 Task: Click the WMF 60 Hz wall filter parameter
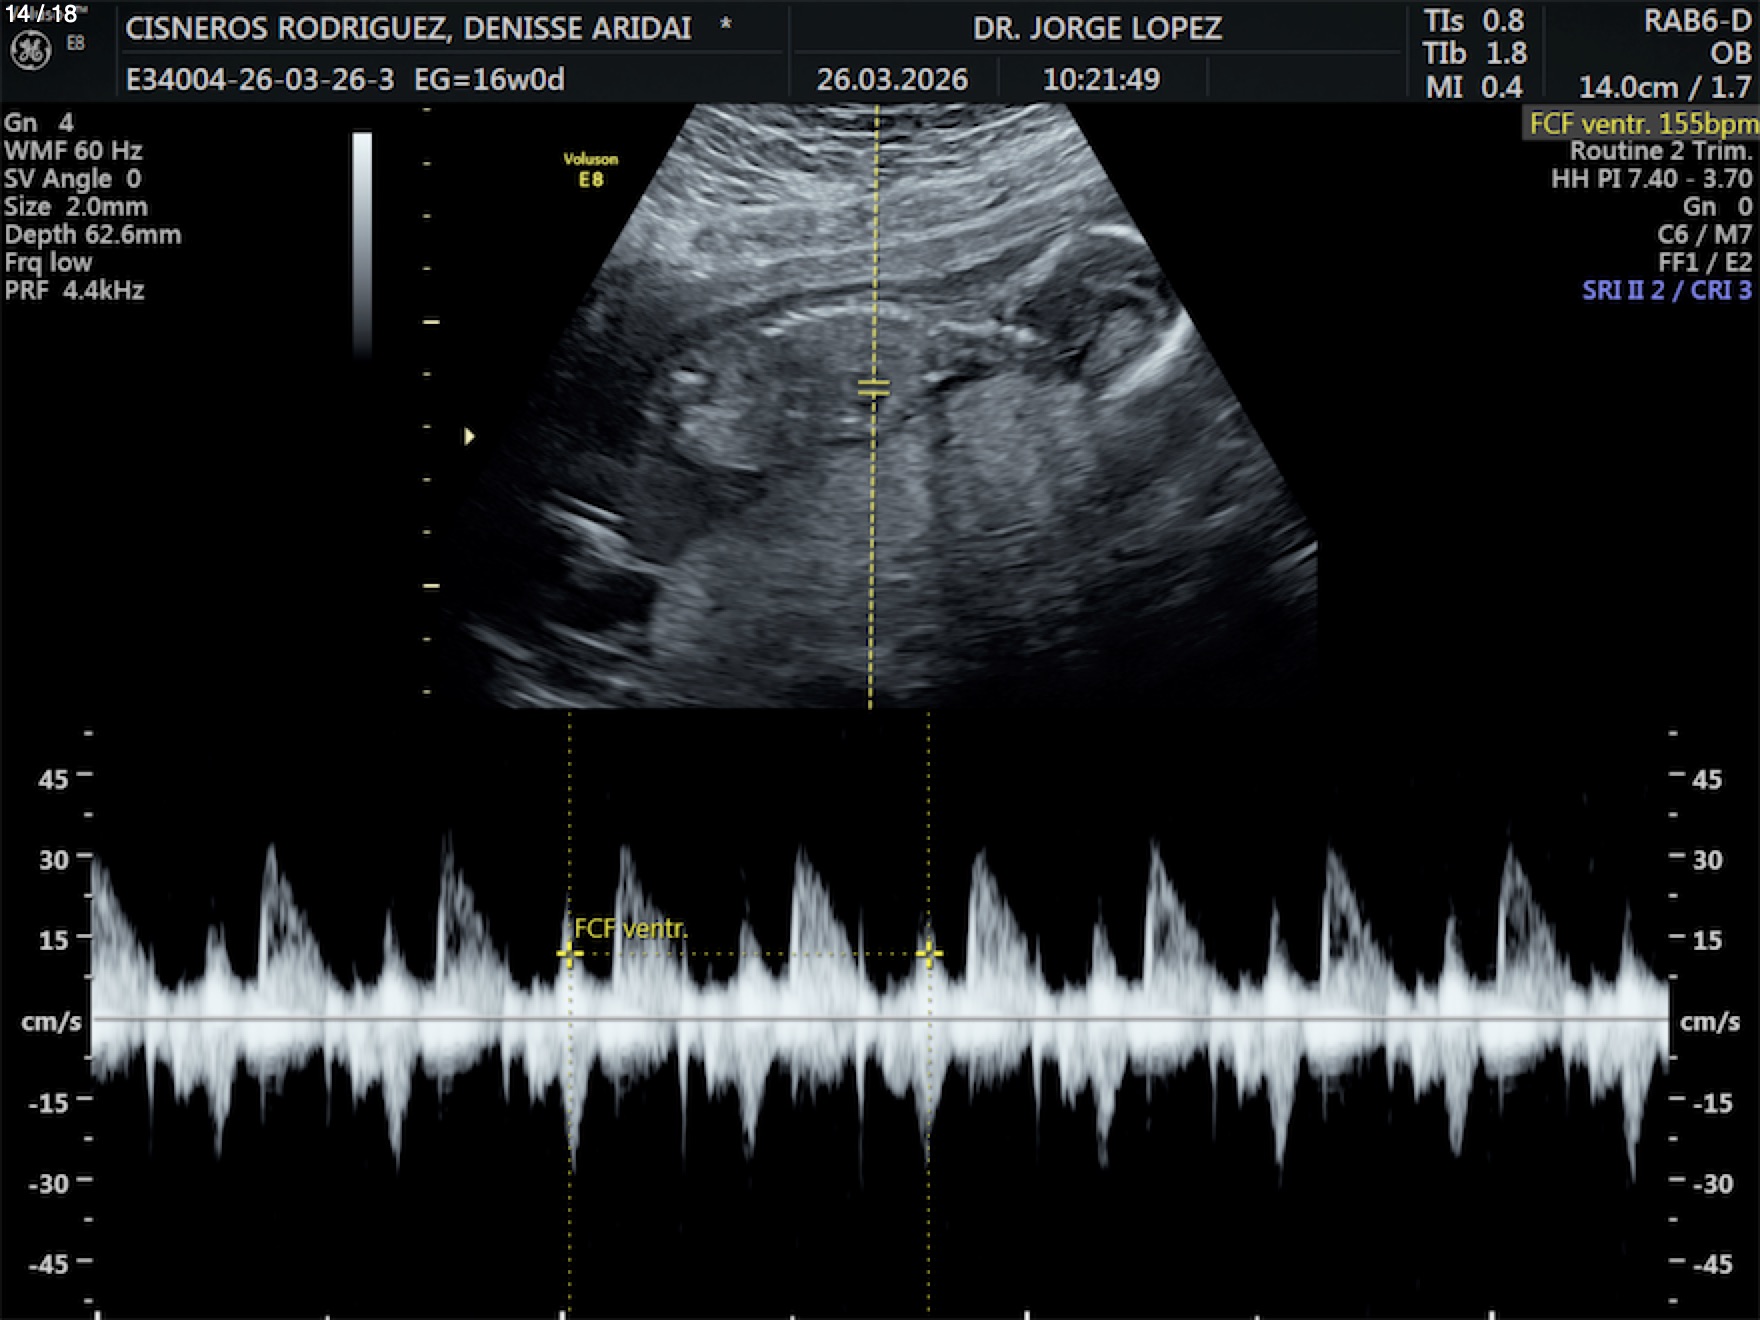73,151
